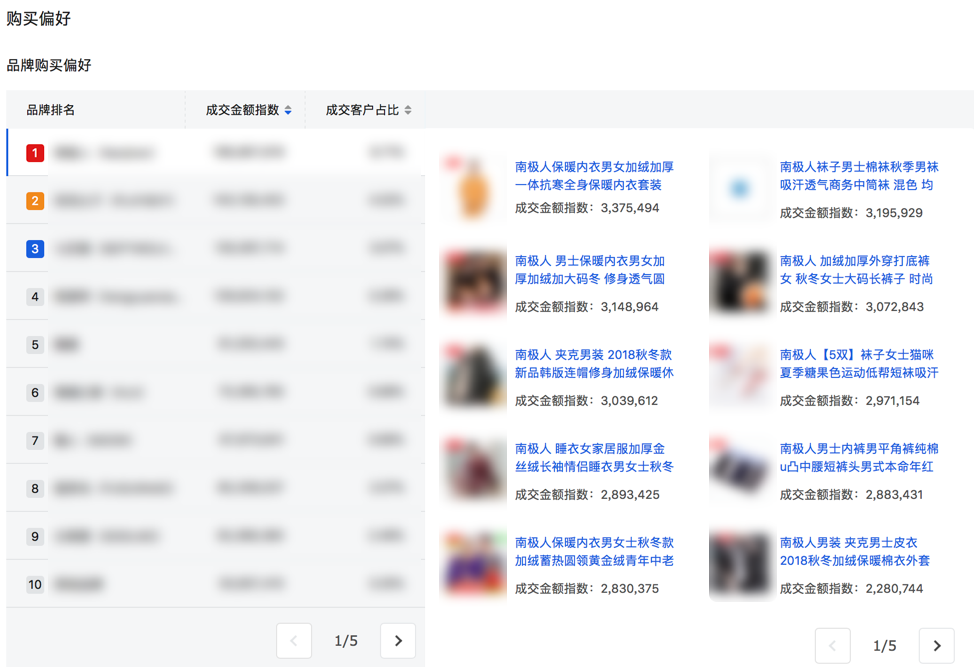Open link 南极人 加绒加厚外穿打底裤
The width and height of the screenshot is (974, 667).
point(857,270)
